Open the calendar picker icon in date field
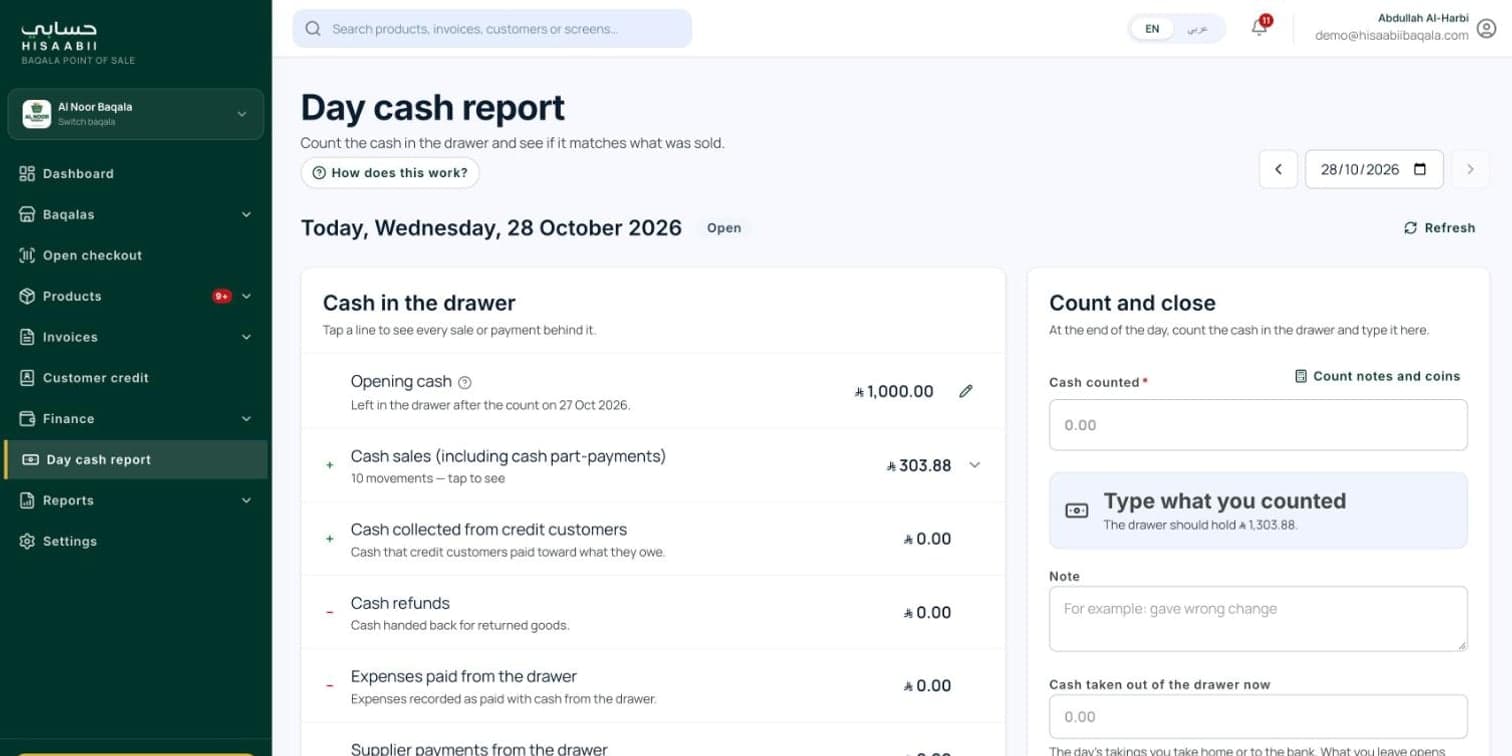The image size is (1512, 756). click(1420, 169)
